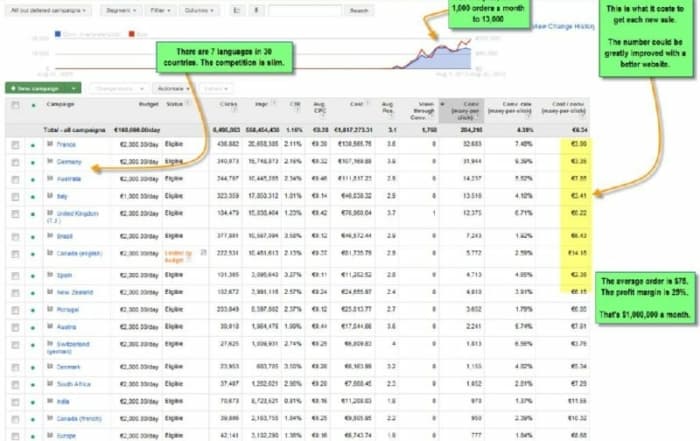Click the green status dot for Brazil
Image resolution: width=700 pixels, height=441 pixels.
click(32, 235)
